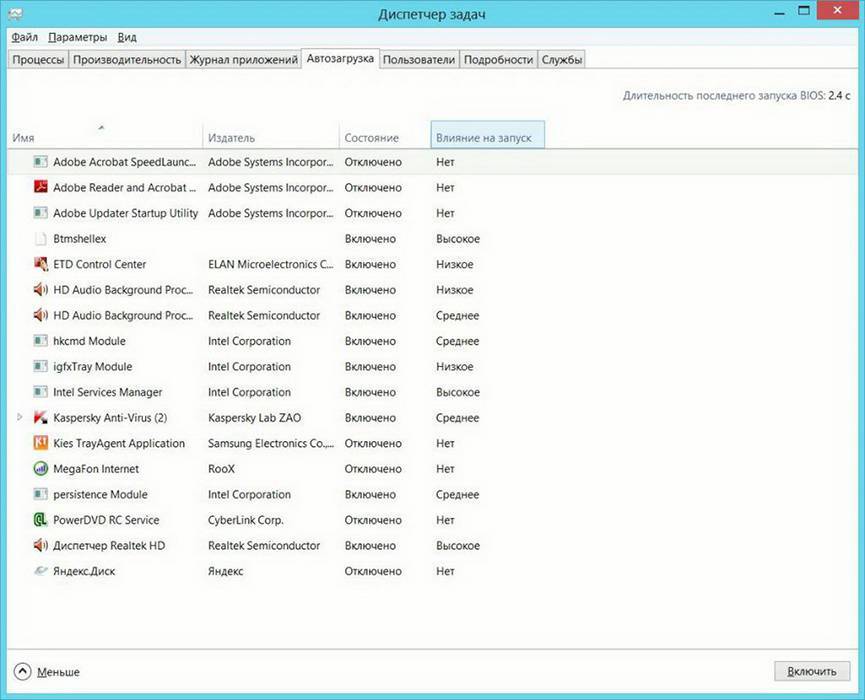Open the Параметры menu

click(77, 37)
